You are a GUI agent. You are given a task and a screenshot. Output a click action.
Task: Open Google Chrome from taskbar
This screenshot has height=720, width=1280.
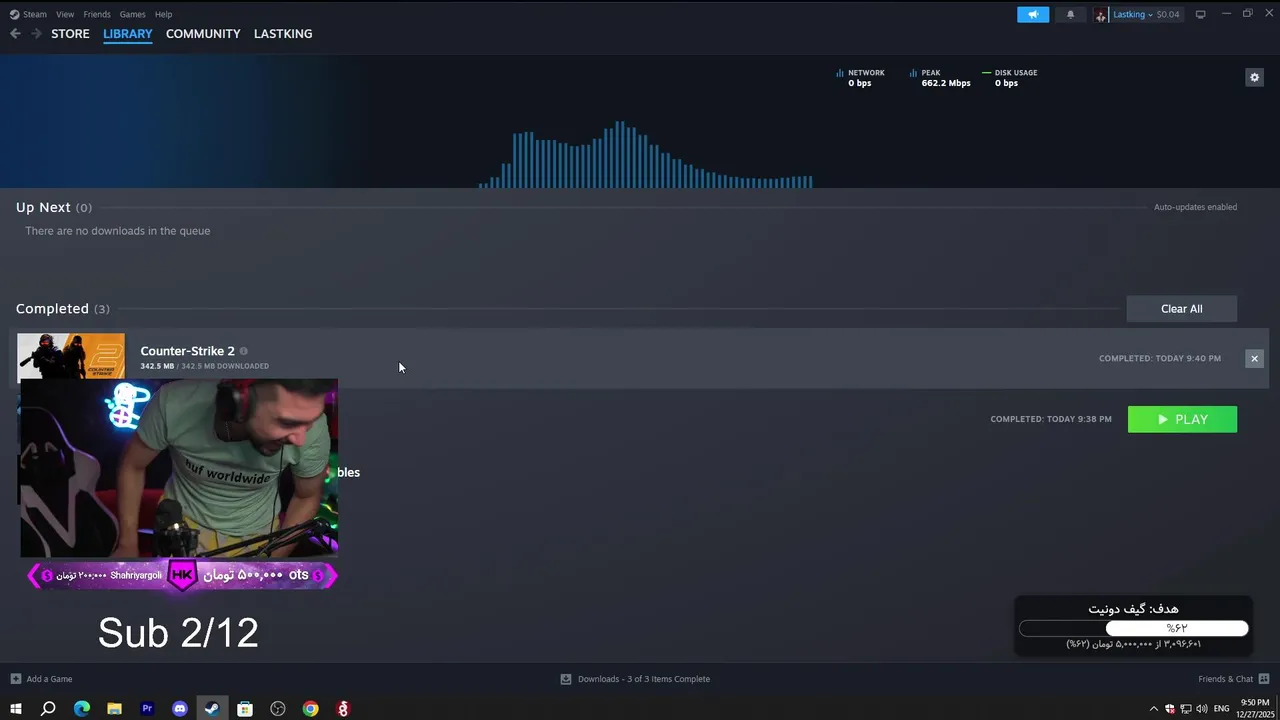pyautogui.click(x=311, y=709)
